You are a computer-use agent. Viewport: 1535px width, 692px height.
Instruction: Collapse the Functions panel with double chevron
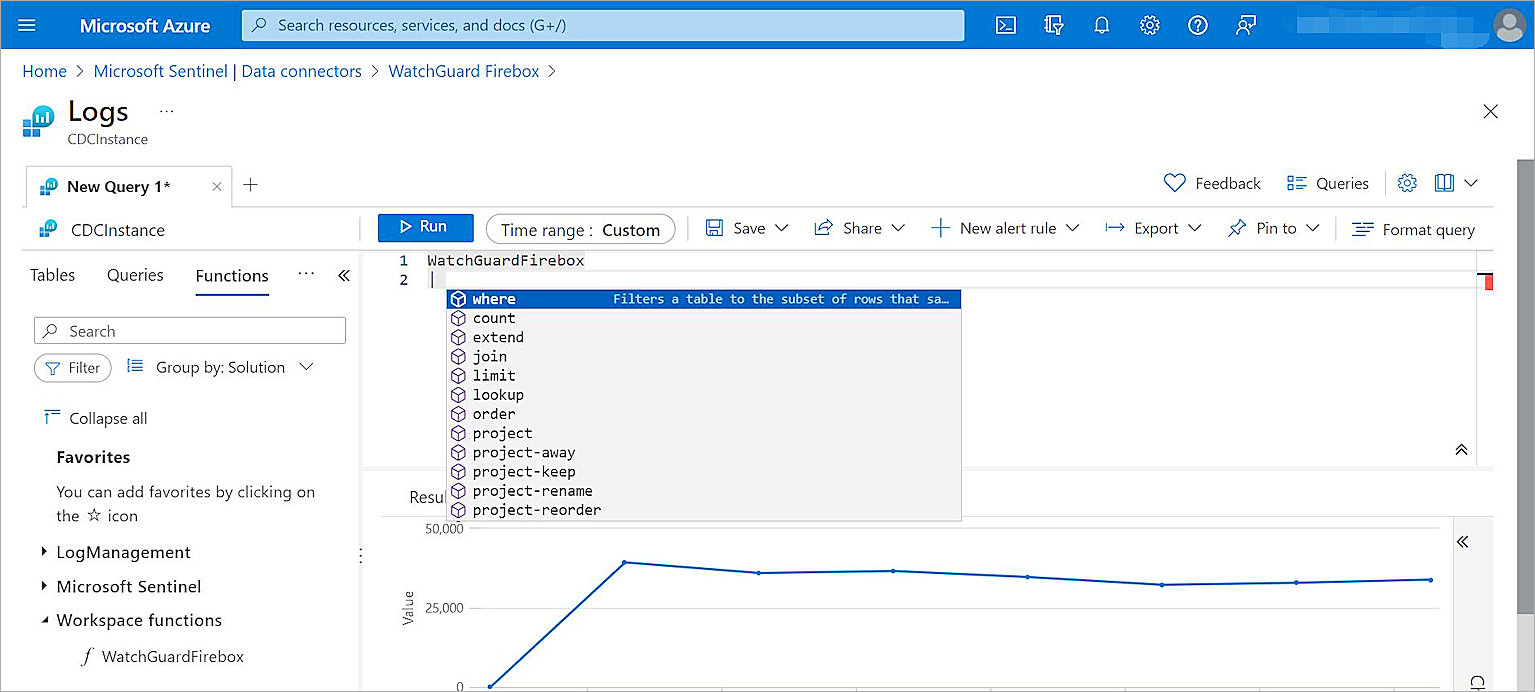click(344, 275)
